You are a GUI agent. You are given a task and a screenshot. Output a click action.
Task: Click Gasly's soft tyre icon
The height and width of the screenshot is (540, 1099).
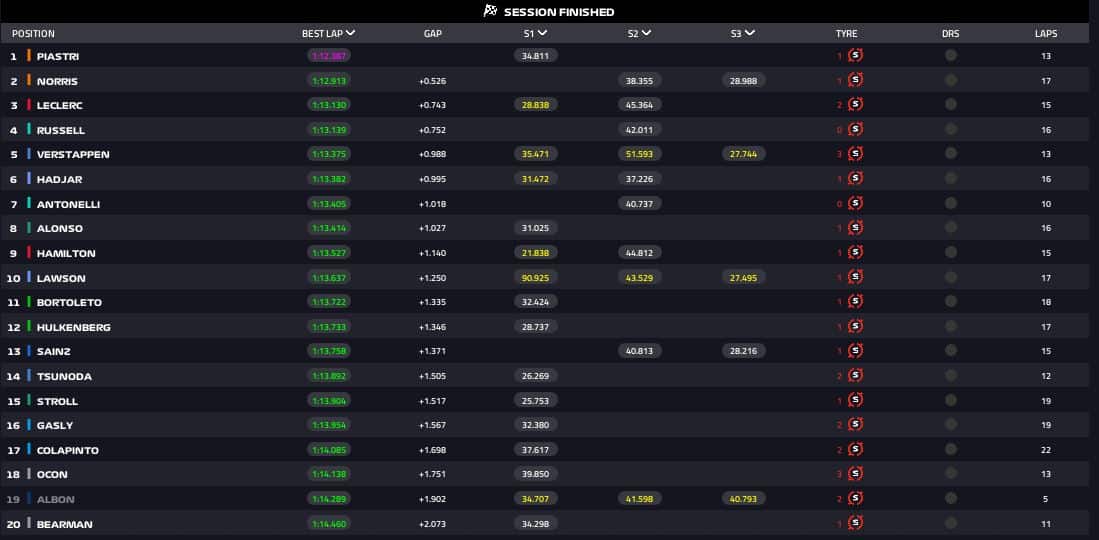tap(855, 424)
